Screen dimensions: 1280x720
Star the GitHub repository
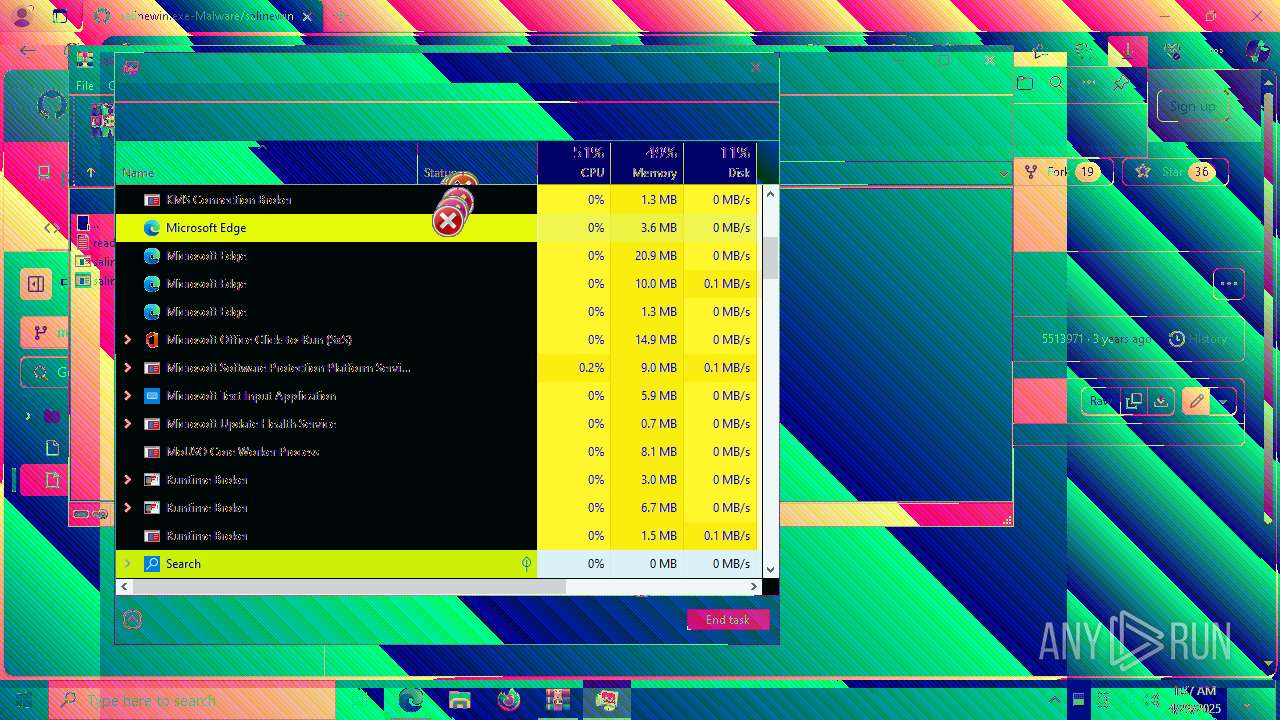tap(1175, 172)
